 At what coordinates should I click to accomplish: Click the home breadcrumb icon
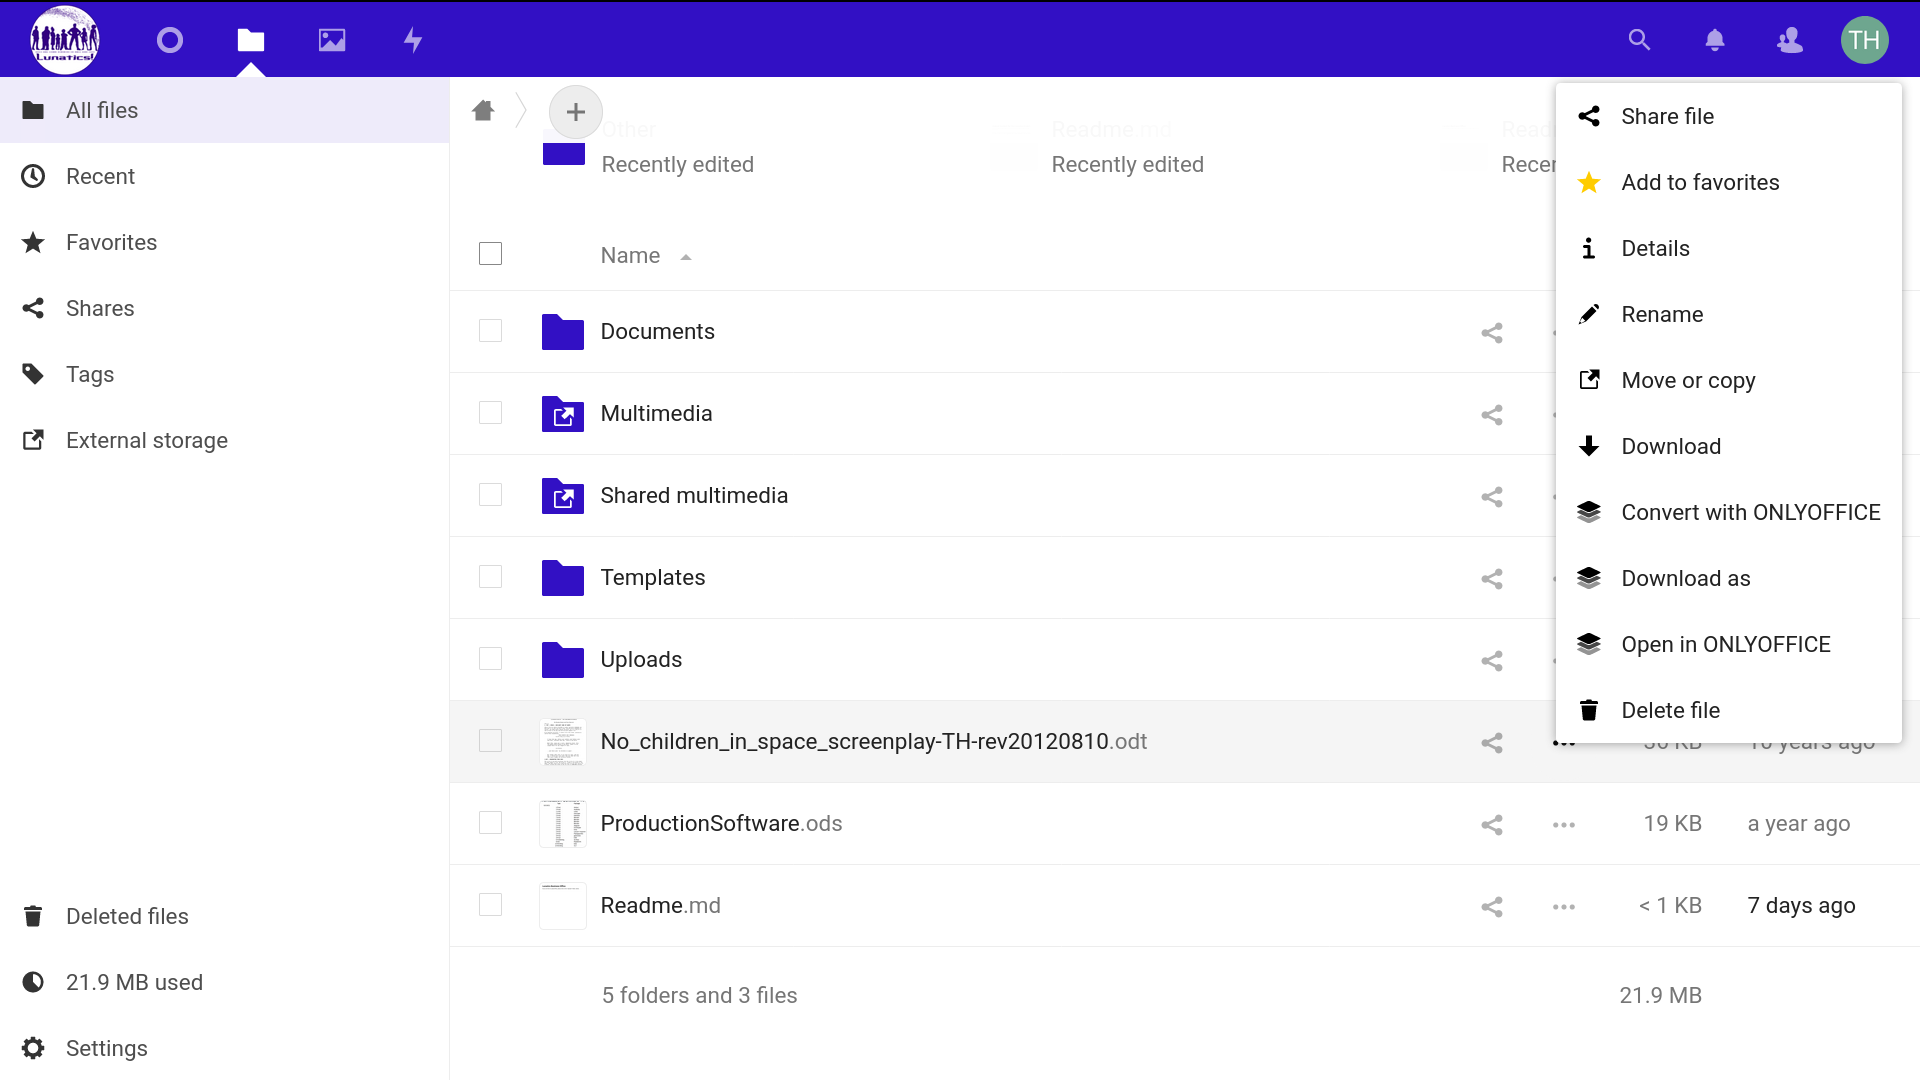(483, 111)
